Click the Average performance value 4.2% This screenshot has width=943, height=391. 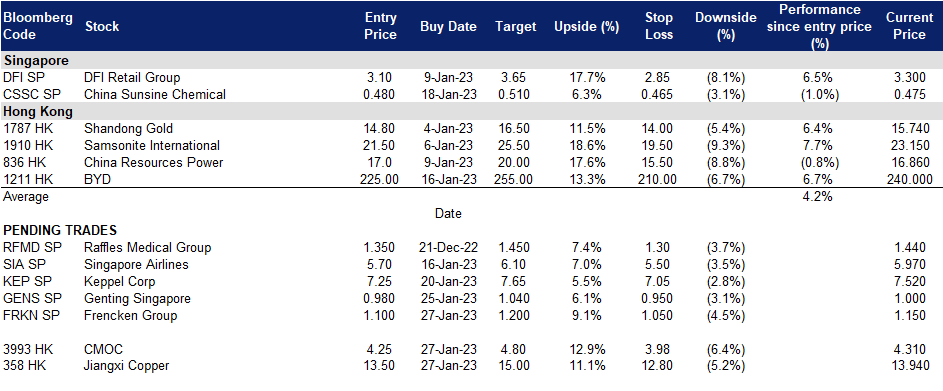click(x=817, y=196)
